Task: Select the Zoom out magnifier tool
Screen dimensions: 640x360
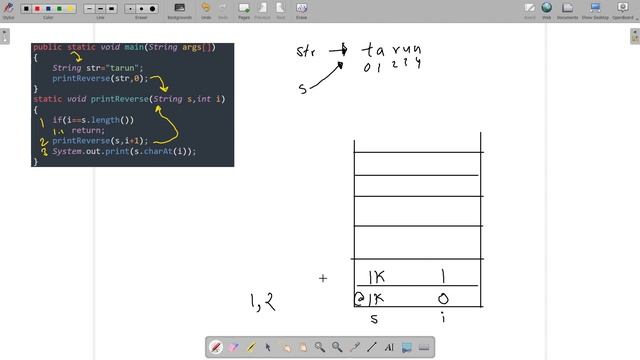Action: 337,347
